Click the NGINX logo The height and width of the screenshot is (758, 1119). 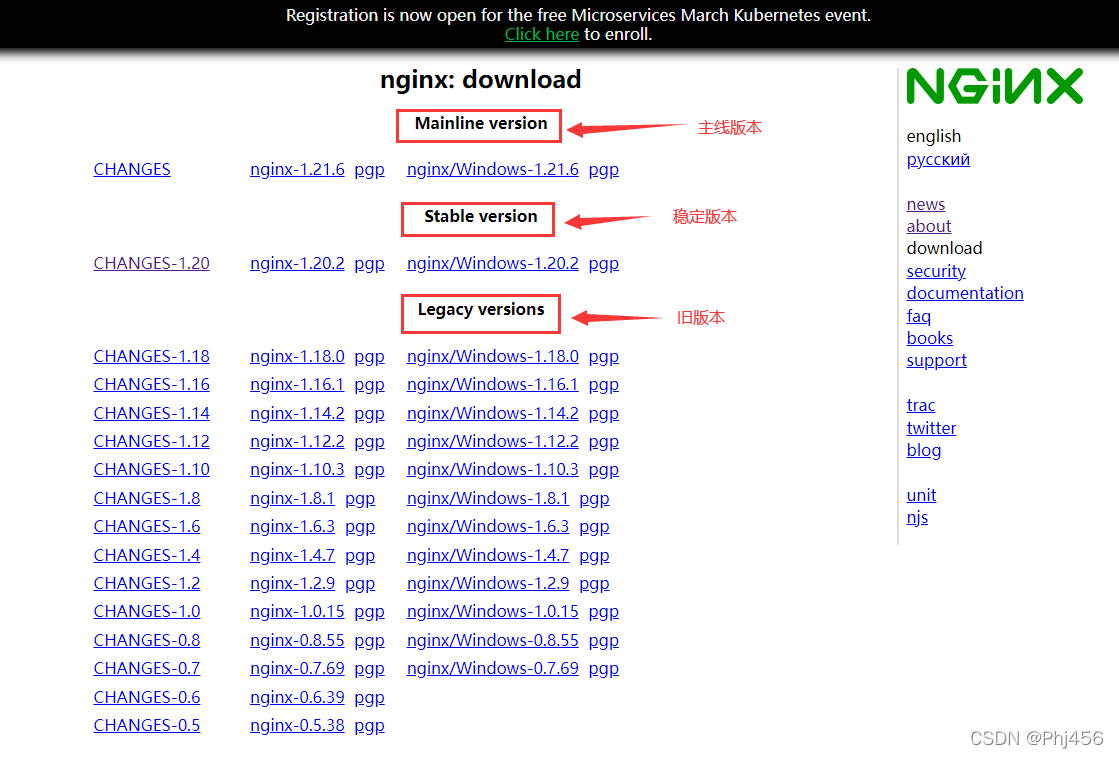pos(994,86)
